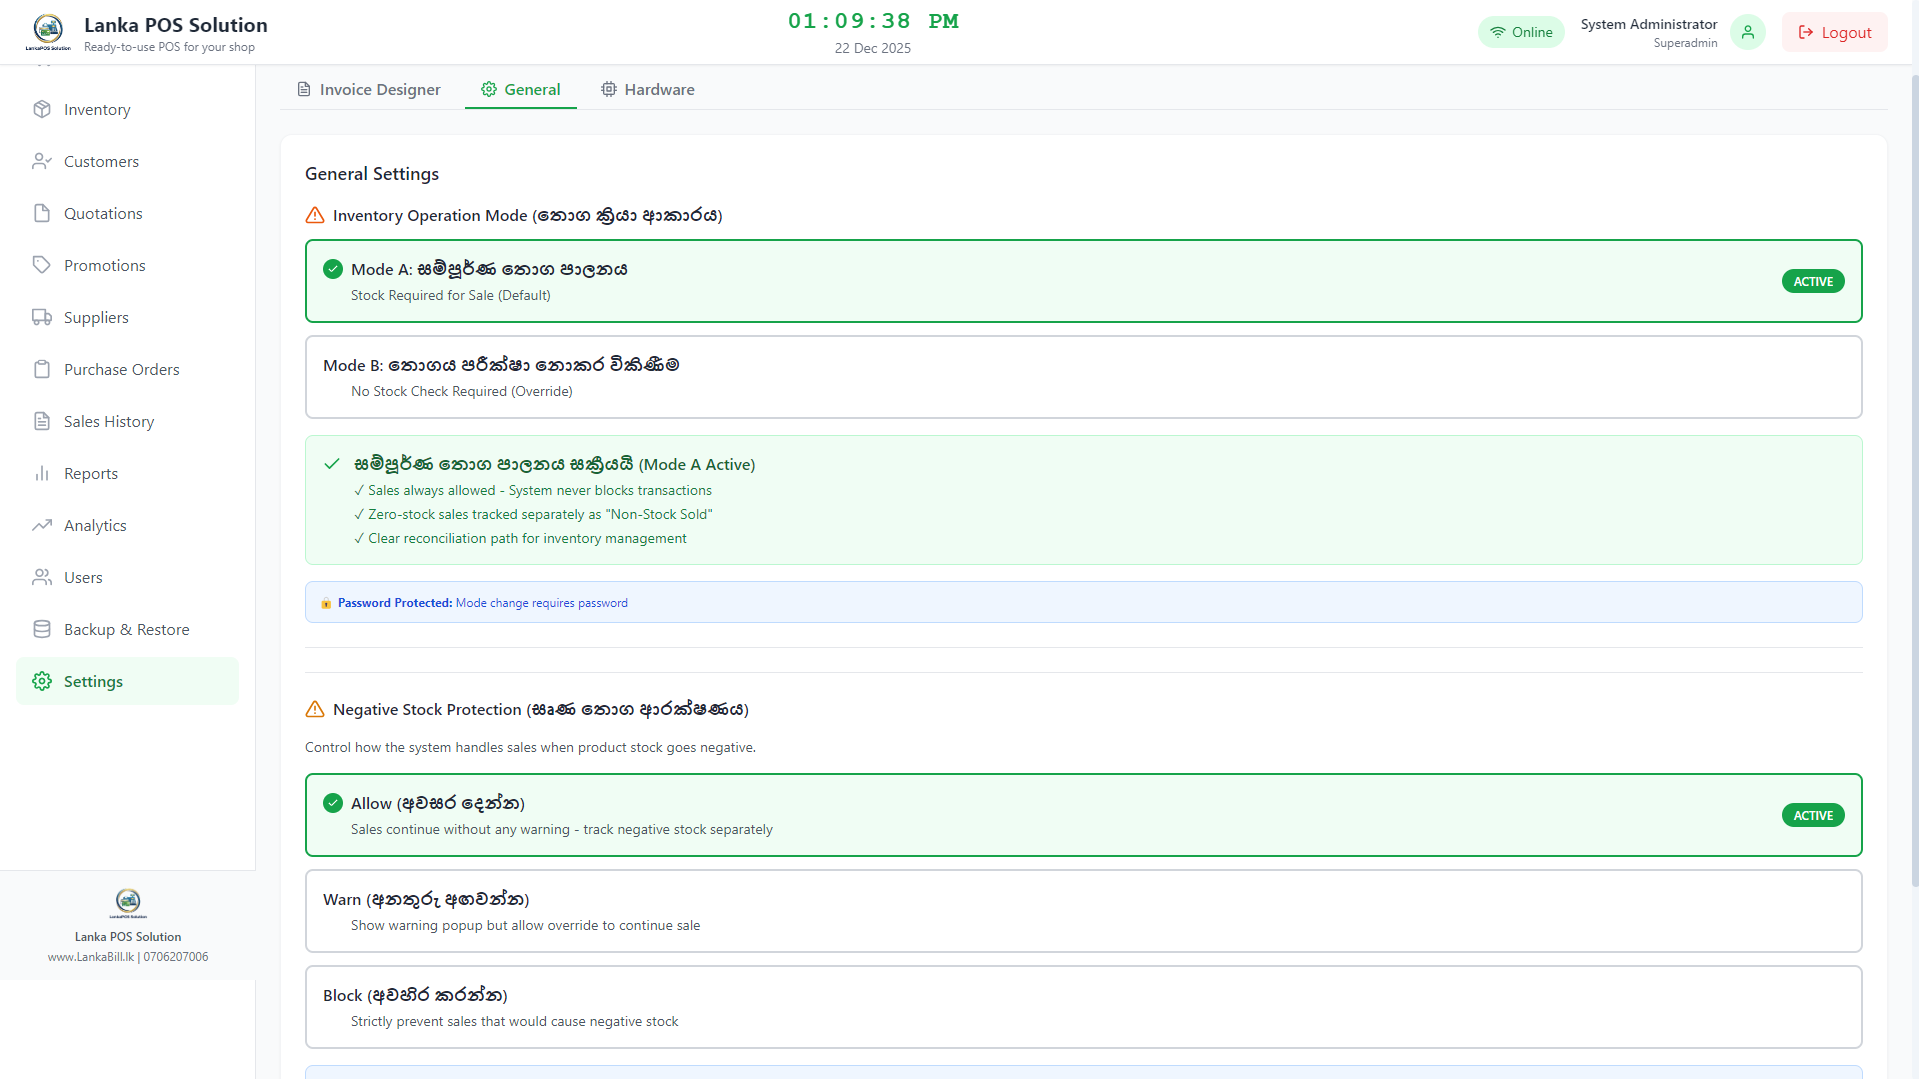
Task: Click the page vertical scrollbar
Action: pos(1914,480)
